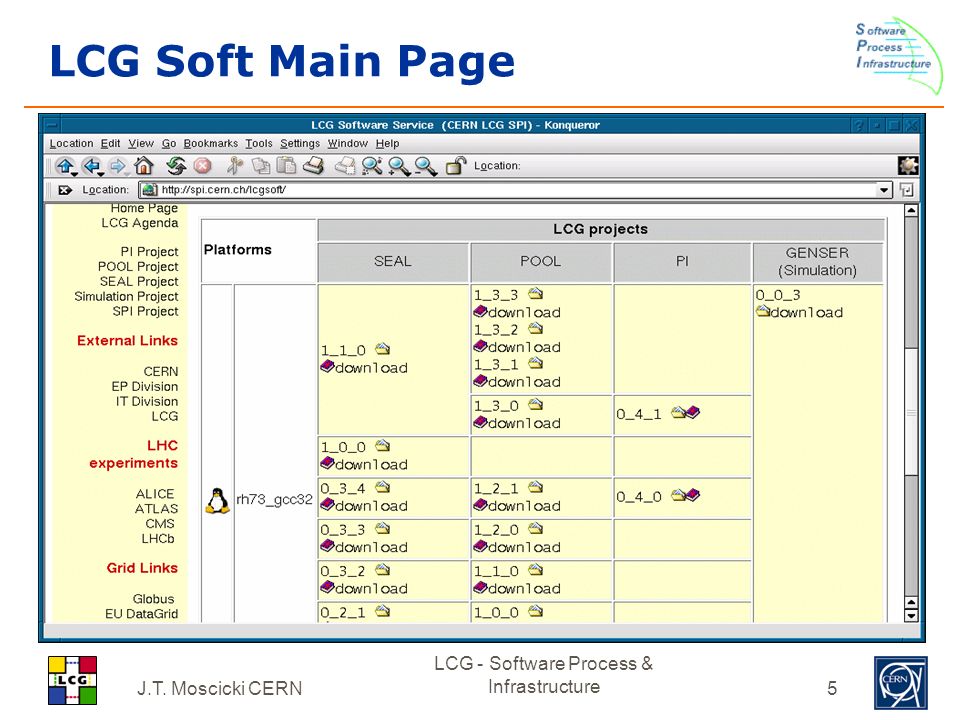
Task: Click the rh73_gcc32 platform label
Action: click(274, 500)
